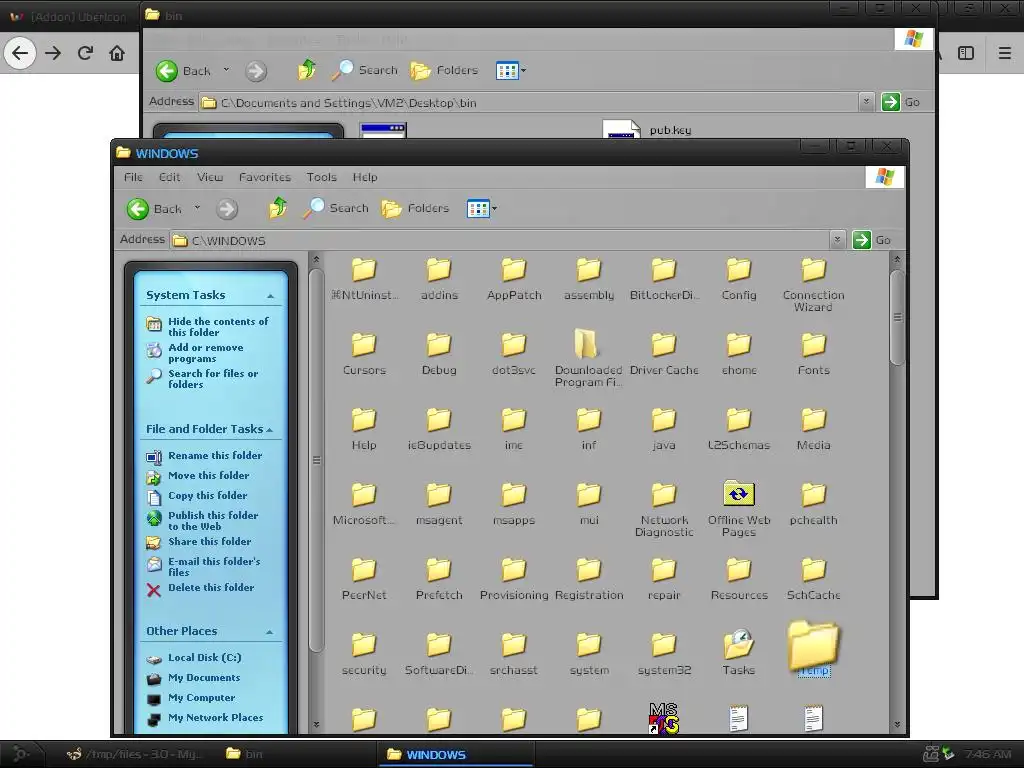
Task: Open Search in the WINDOWS toolbar
Action: click(336, 208)
